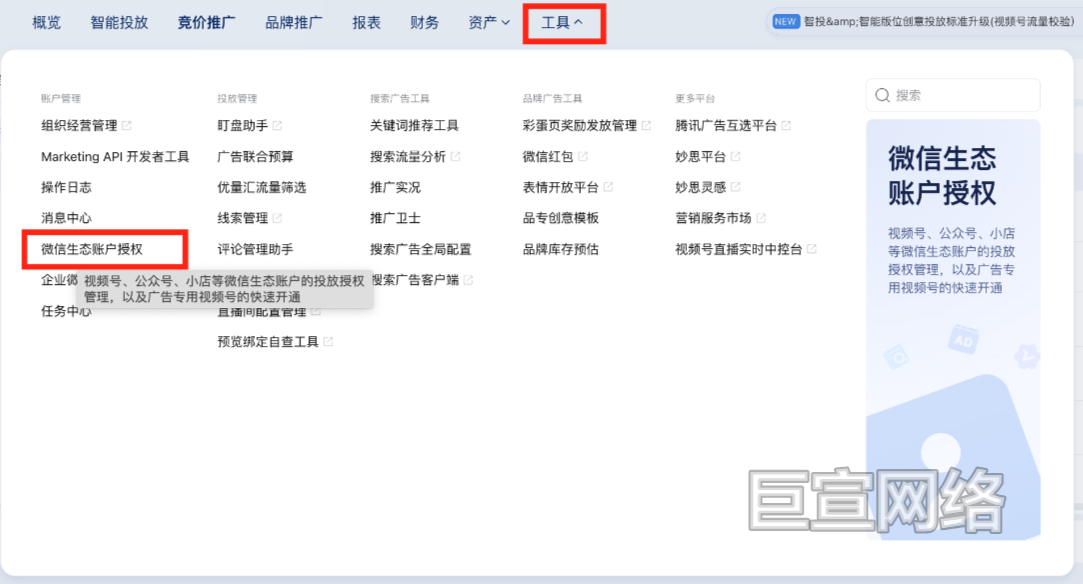Open 优量汇流量筛选 tool
The height and width of the screenshot is (584, 1083).
(x=261, y=187)
